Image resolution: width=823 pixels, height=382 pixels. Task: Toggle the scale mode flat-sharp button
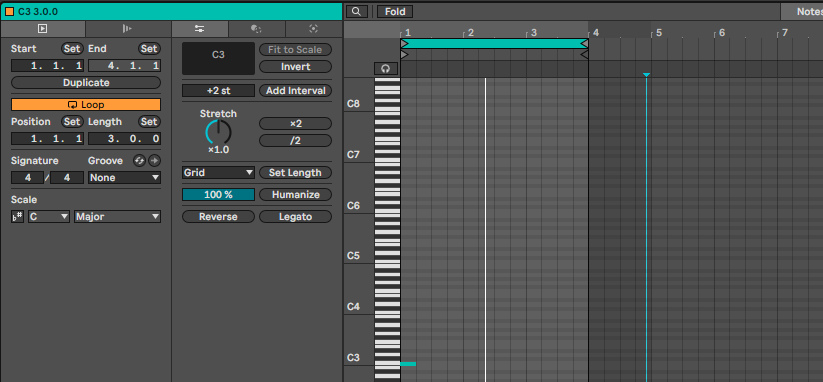coord(17,216)
